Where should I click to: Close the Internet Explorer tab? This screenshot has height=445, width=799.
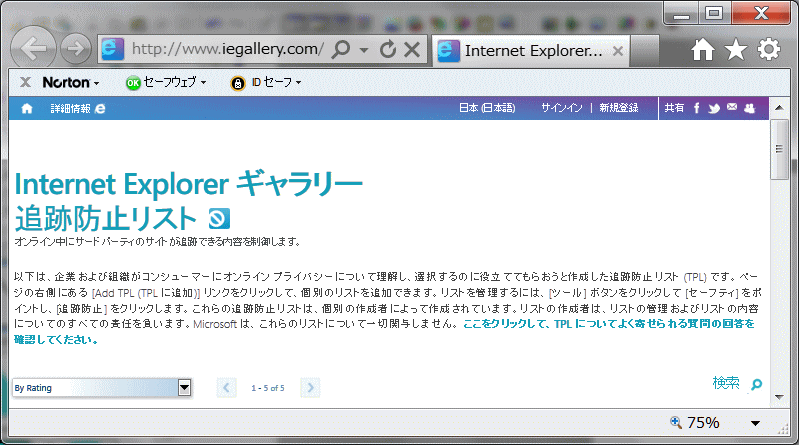tap(618, 50)
